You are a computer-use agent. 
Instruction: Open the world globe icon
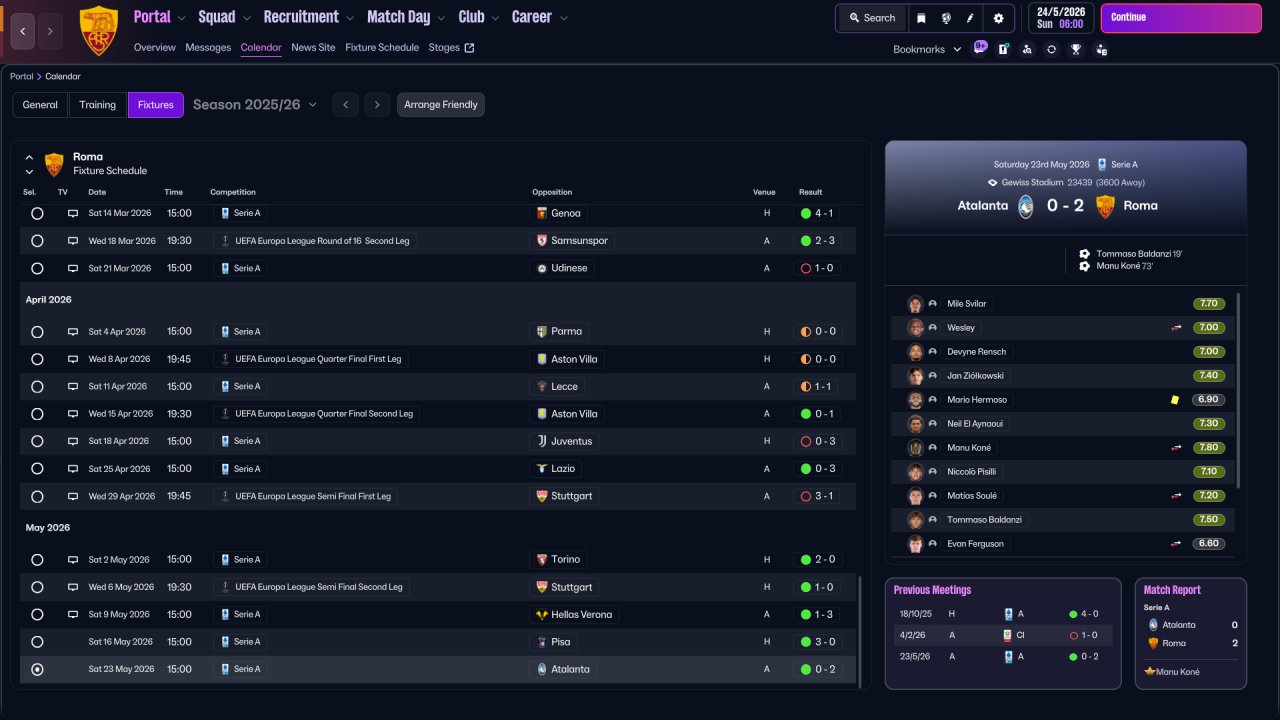tap(946, 18)
